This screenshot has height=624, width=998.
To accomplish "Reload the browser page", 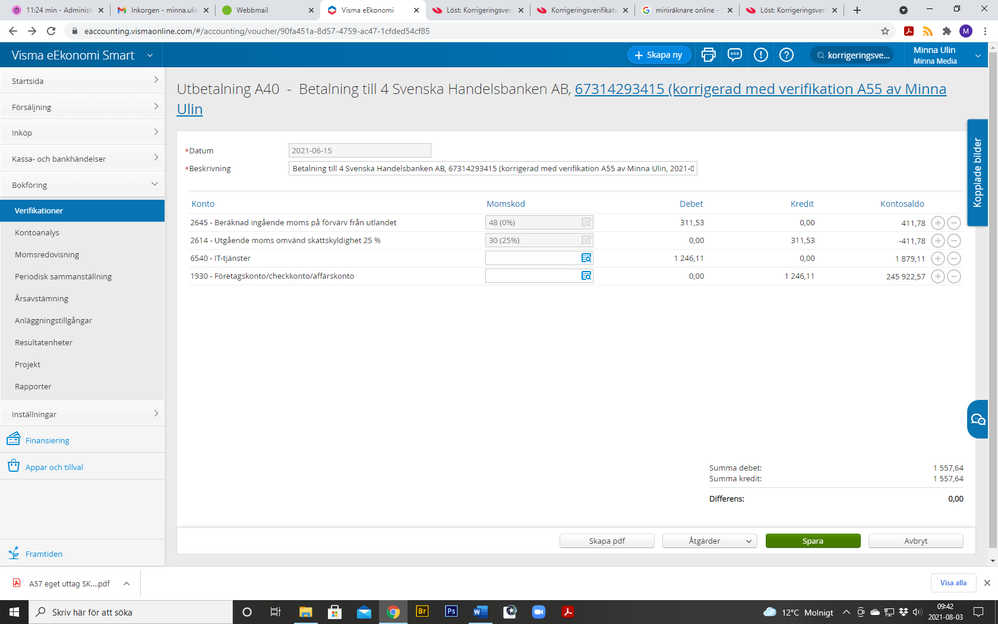I will point(51,31).
